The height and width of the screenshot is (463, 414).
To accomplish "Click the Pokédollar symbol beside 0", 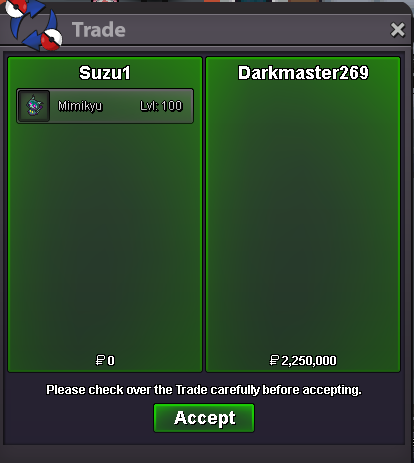I will pos(100,360).
